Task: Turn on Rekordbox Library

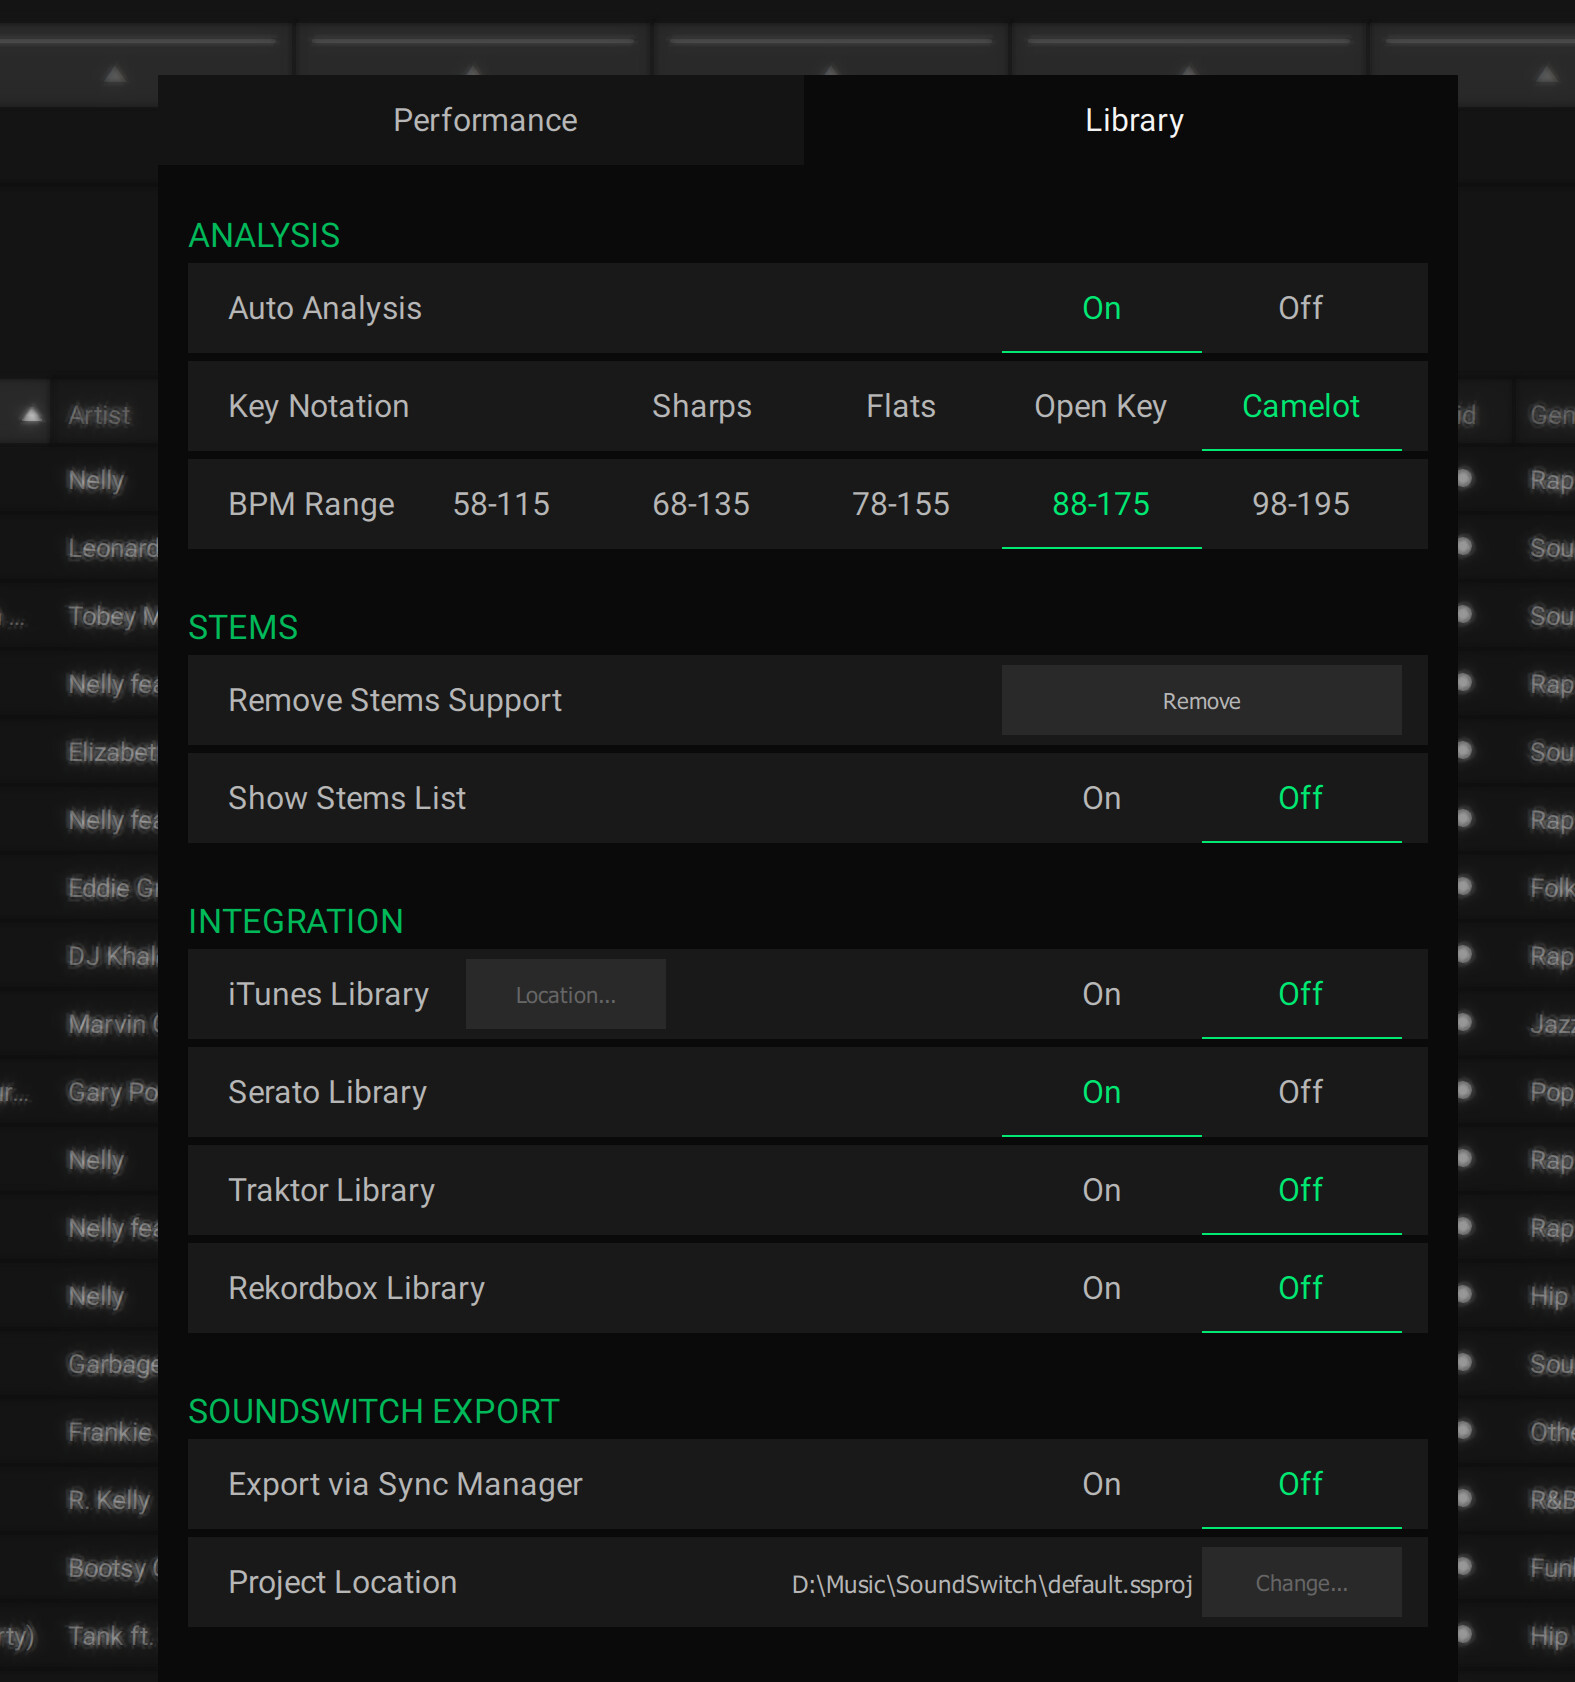Action: [1101, 1288]
